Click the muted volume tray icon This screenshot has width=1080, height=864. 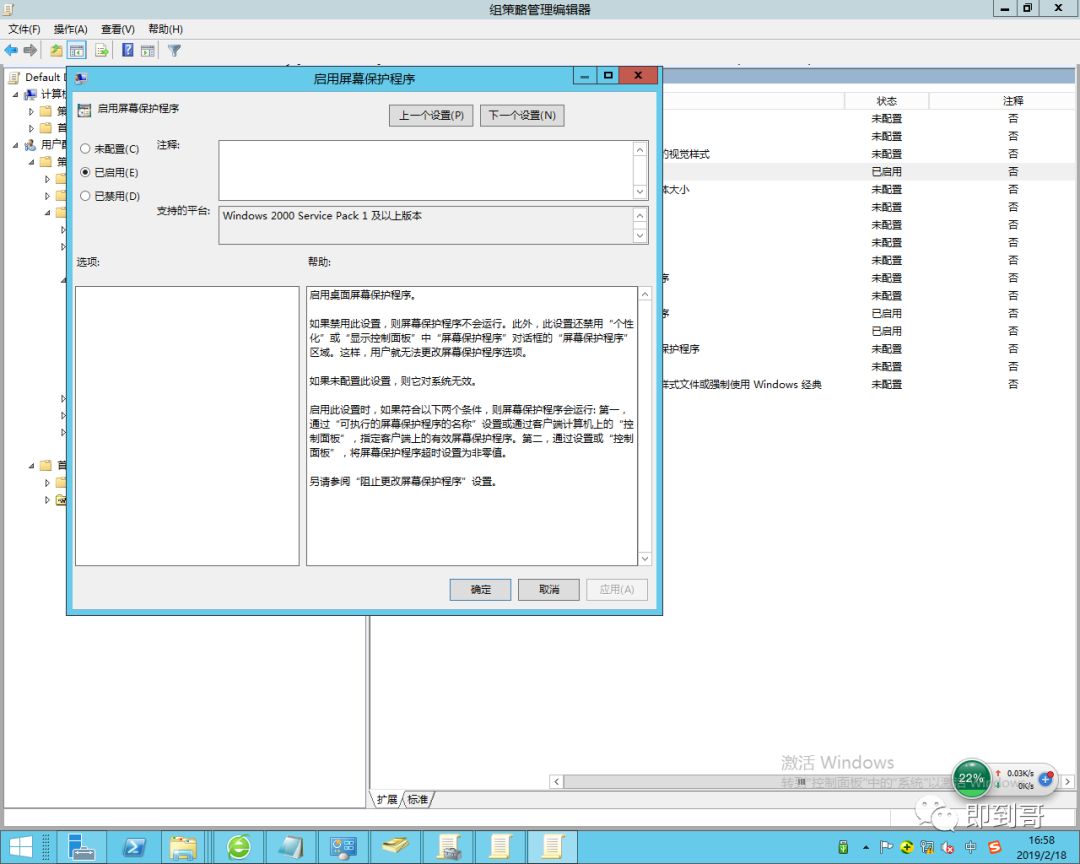(x=948, y=847)
